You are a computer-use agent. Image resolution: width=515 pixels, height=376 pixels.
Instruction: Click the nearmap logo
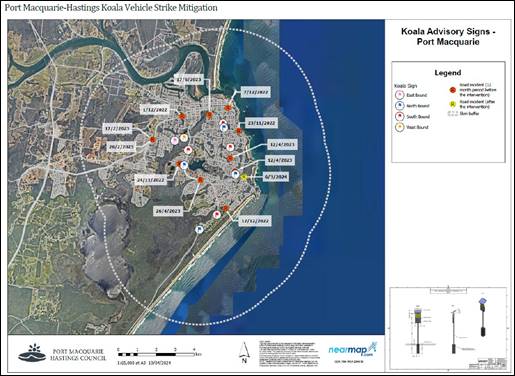pos(353,350)
